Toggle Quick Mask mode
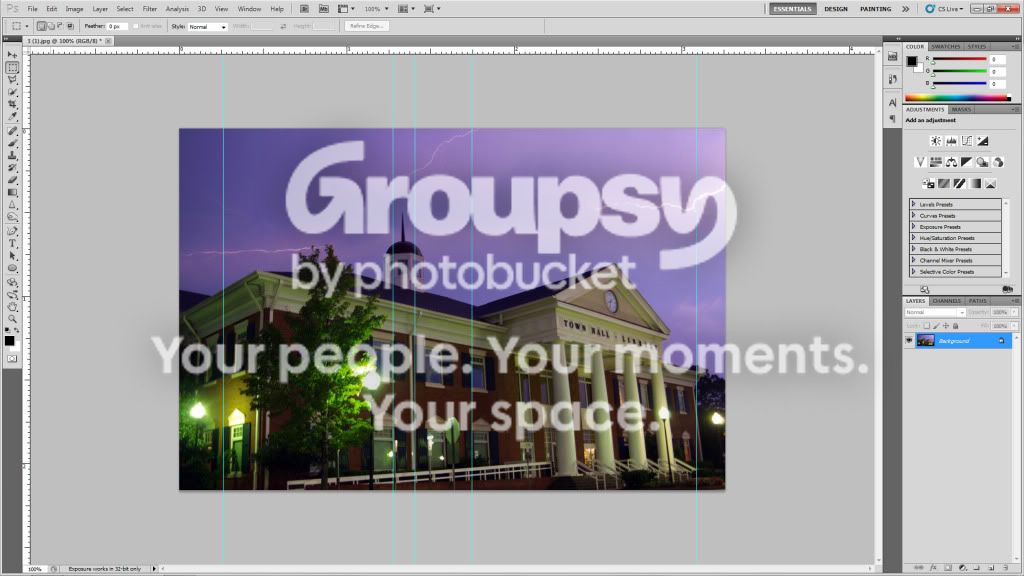 coord(12,359)
